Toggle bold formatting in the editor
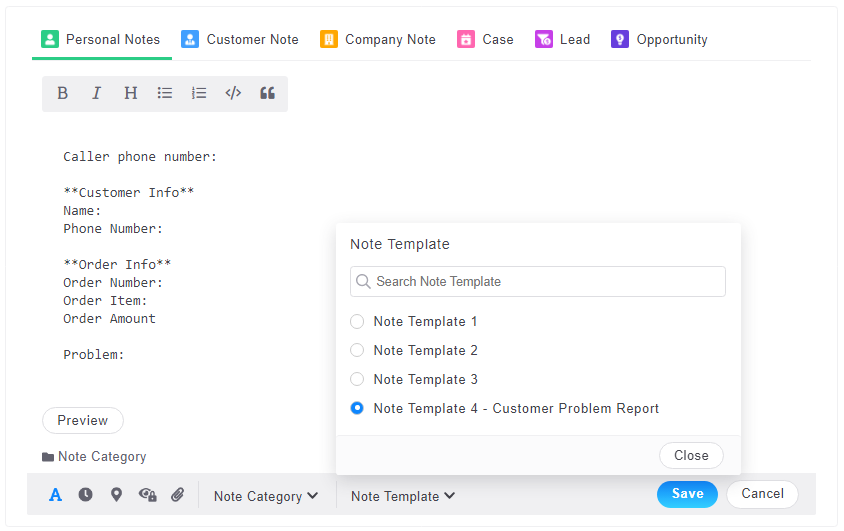The image size is (844, 531). coord(62,93)
